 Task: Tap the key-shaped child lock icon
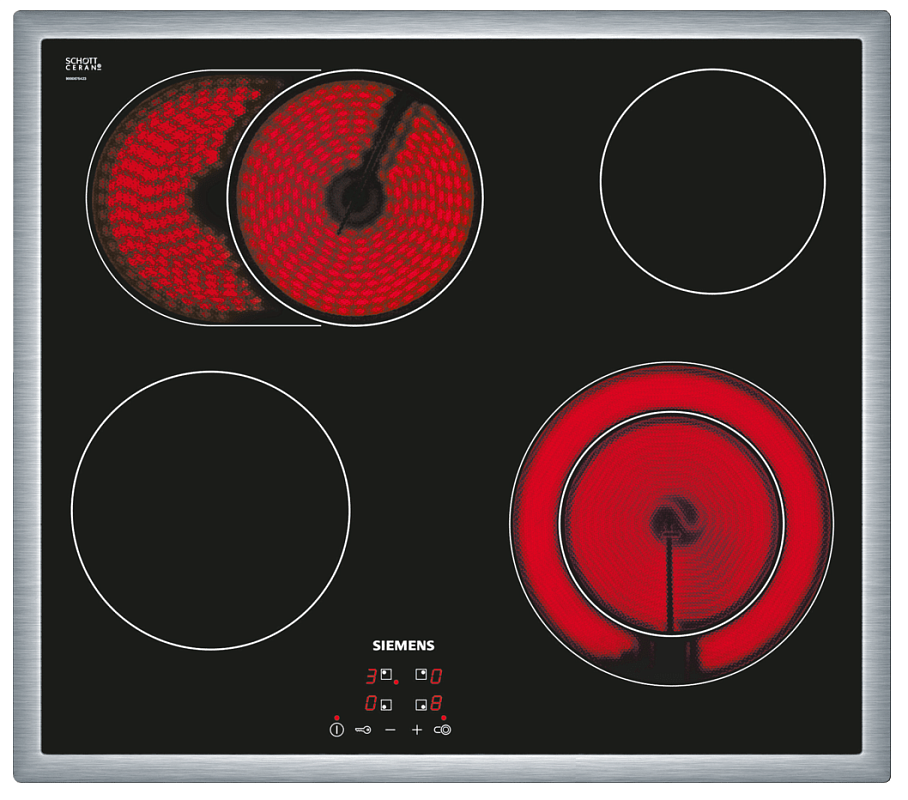pos(363,730)
